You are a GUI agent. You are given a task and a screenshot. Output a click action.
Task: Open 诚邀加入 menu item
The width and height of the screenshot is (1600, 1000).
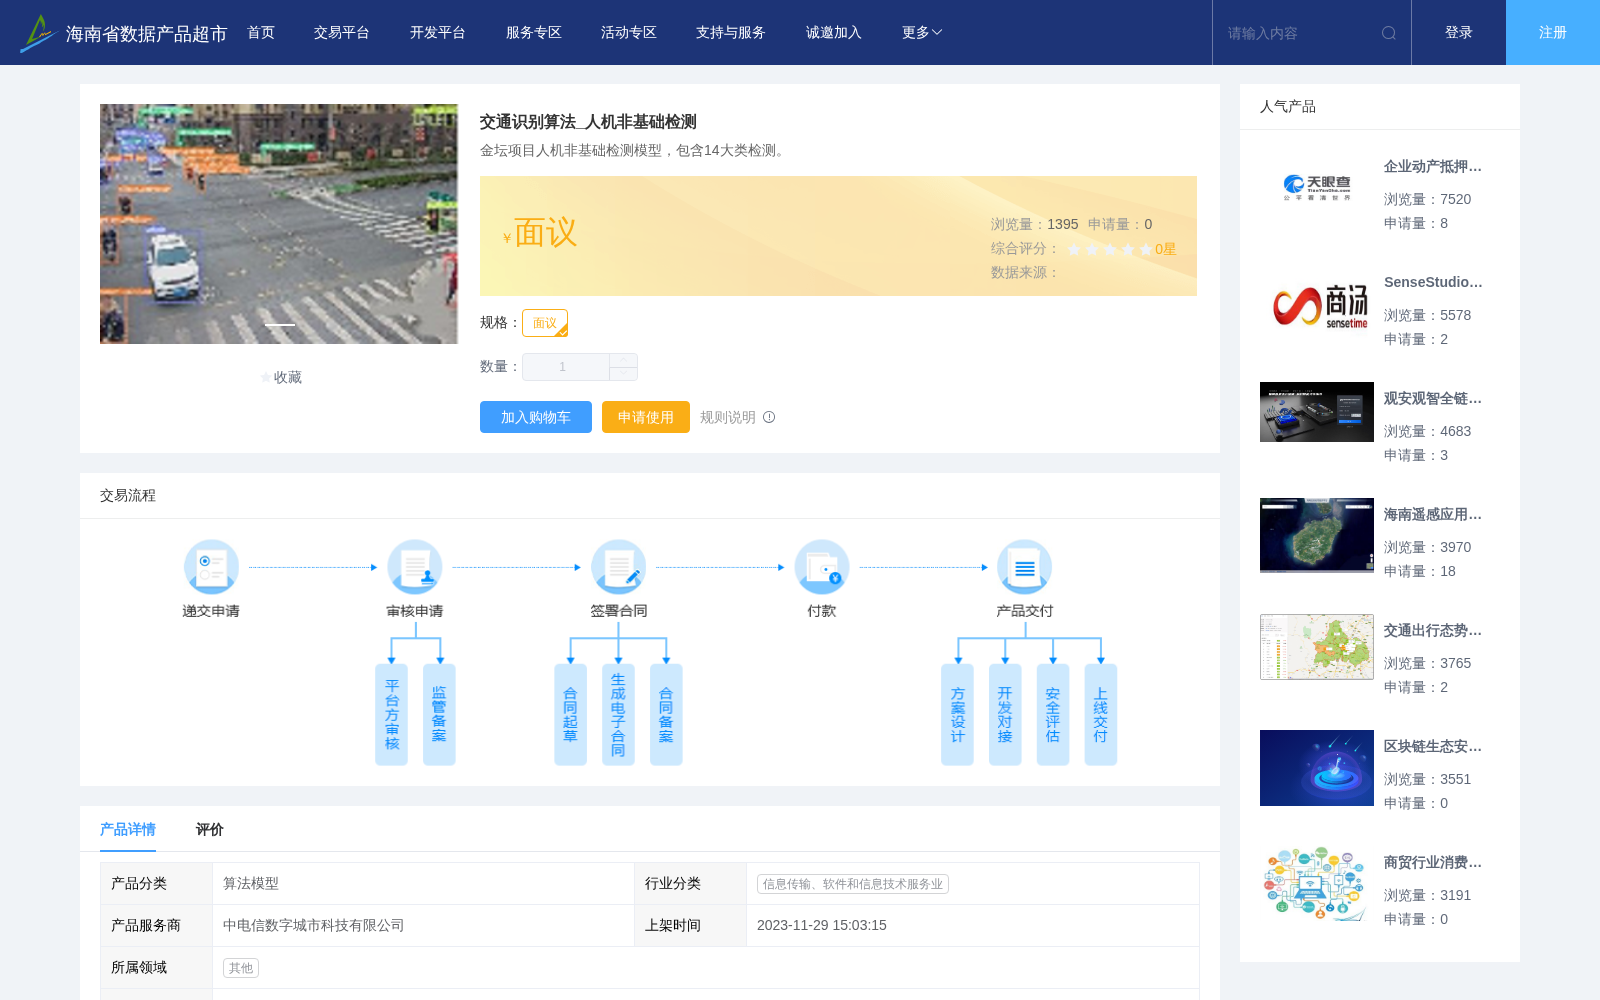tap(834, 33)
